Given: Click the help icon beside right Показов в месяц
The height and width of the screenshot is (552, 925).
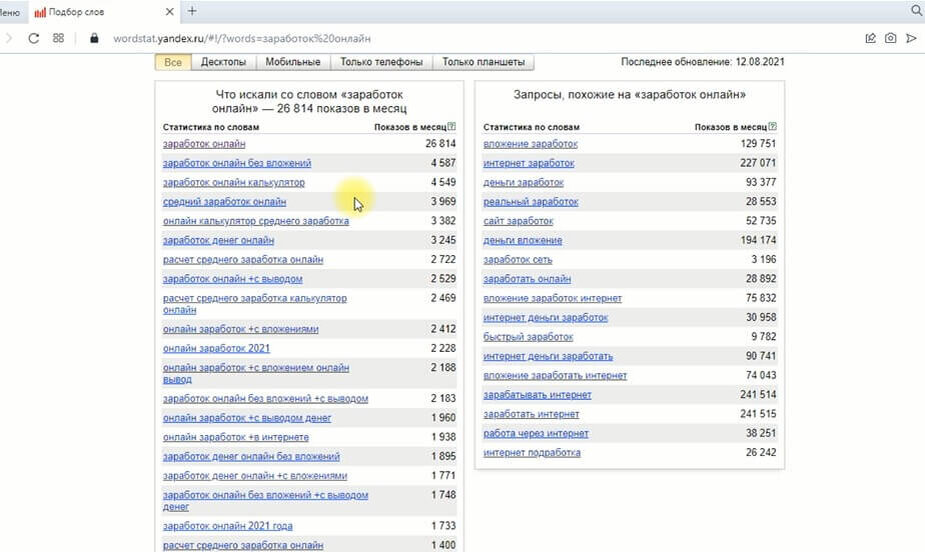Looking at the screenshot, I should tap(772, 126).
